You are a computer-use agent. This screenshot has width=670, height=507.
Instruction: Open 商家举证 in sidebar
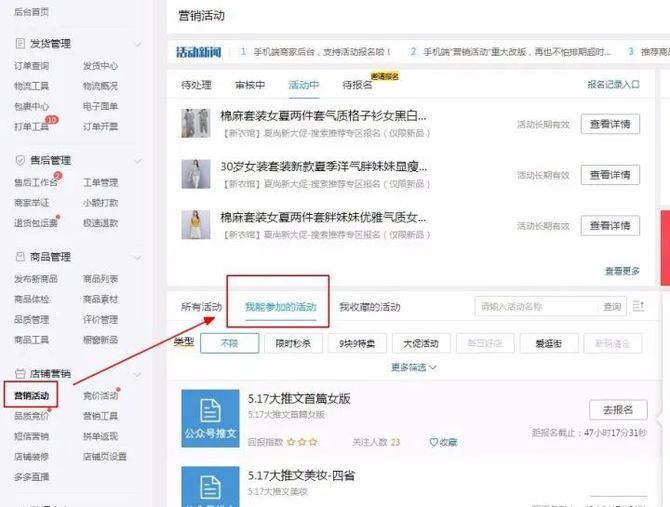(31, 202)
